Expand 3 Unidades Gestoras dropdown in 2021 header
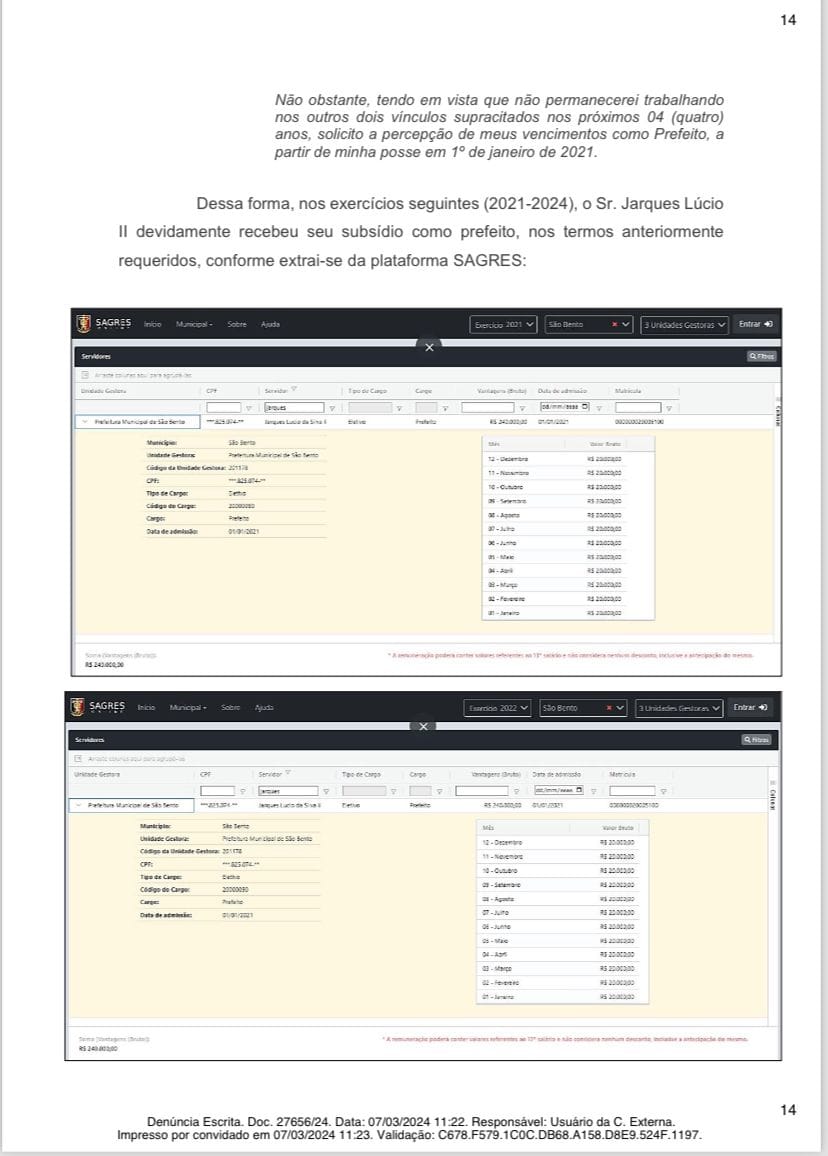Image resolution: width=828 pixels, height=1156 pixels. (684, 325)
